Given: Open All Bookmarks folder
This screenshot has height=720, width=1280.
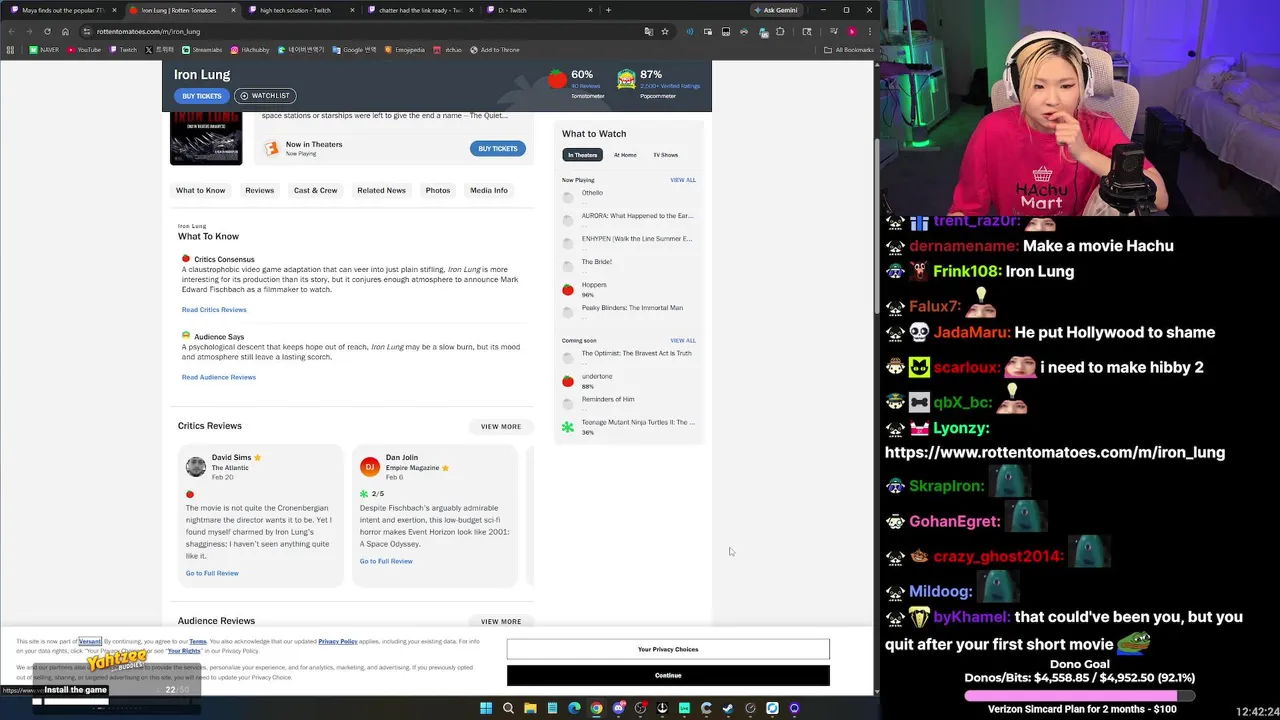Looking at the screenshot, I should 848,50.
